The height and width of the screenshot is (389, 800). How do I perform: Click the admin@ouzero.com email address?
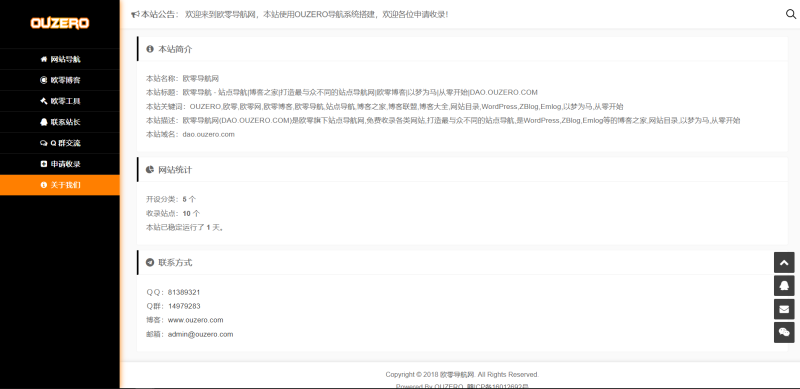(x=201, y=334)
